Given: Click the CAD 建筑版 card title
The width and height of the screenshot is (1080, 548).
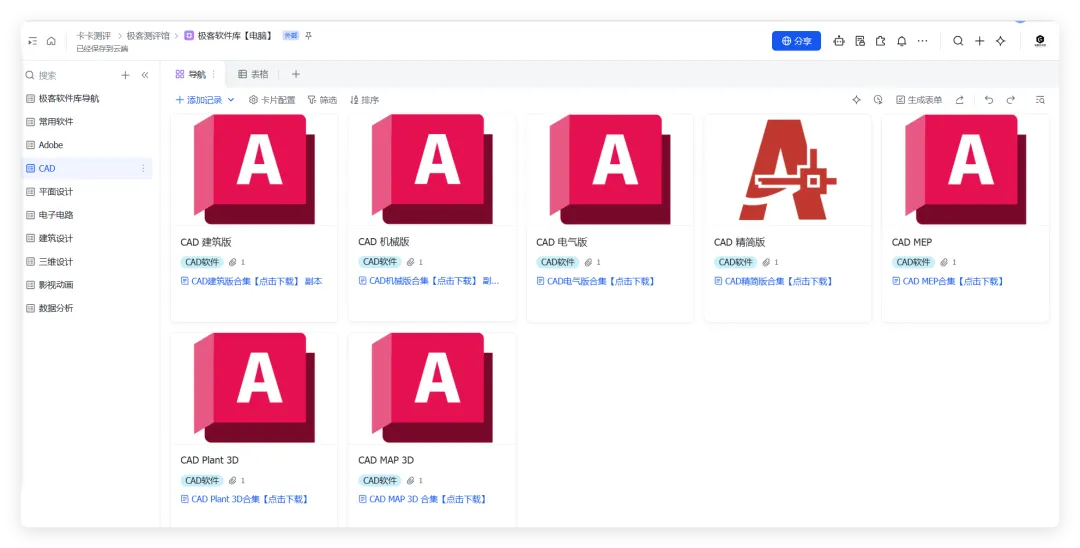Looking at the screenshot, I should click(x=206, y=242).
